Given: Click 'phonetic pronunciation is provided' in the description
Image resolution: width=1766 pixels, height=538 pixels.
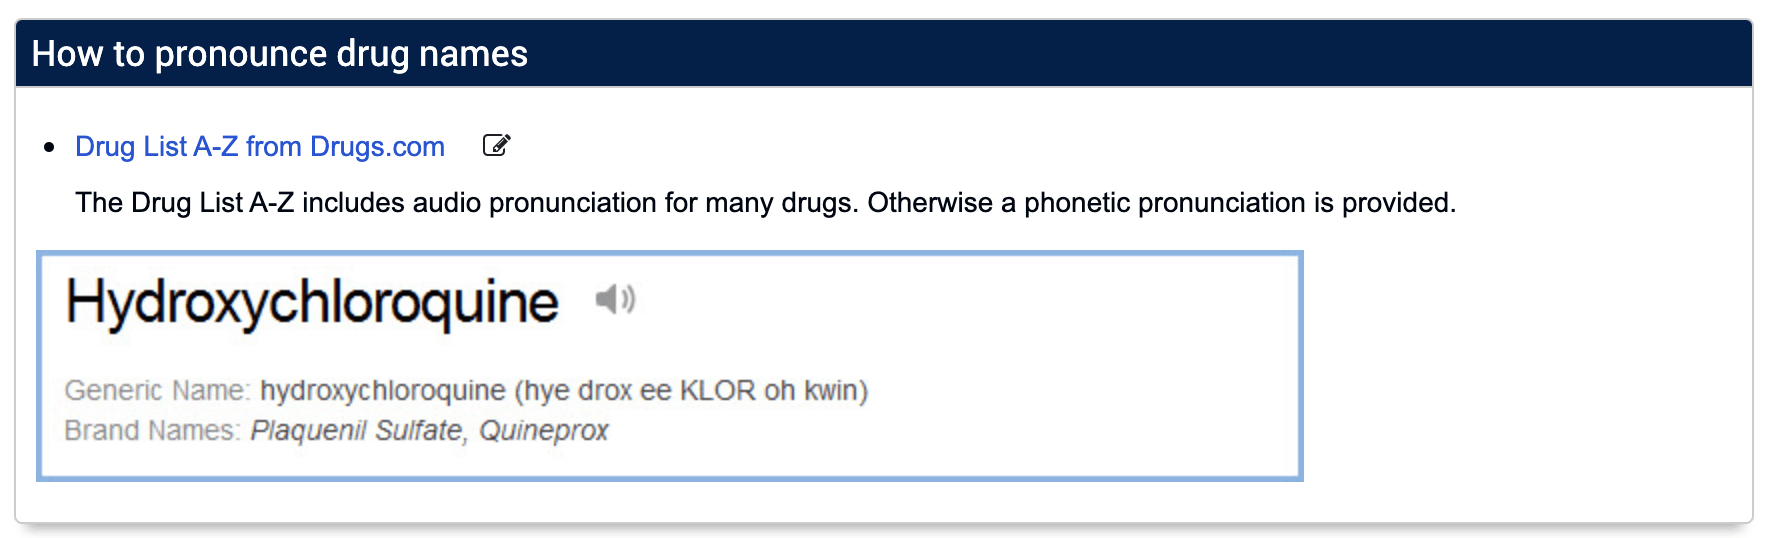Looking at the screenshot, I should pyautogui.click(x=1240, y=203).
